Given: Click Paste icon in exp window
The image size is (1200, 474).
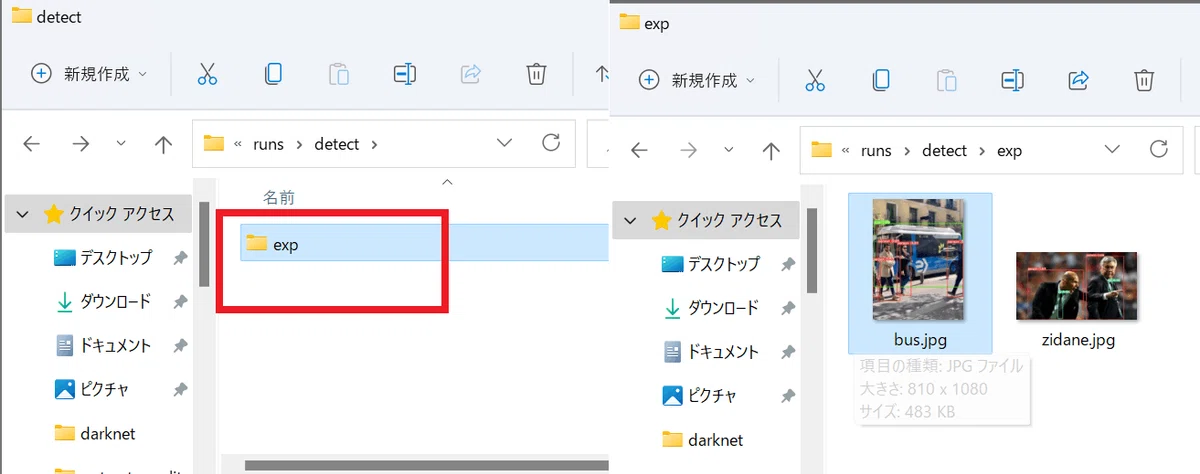Looking at the screenshot, I should pos(946,80).
